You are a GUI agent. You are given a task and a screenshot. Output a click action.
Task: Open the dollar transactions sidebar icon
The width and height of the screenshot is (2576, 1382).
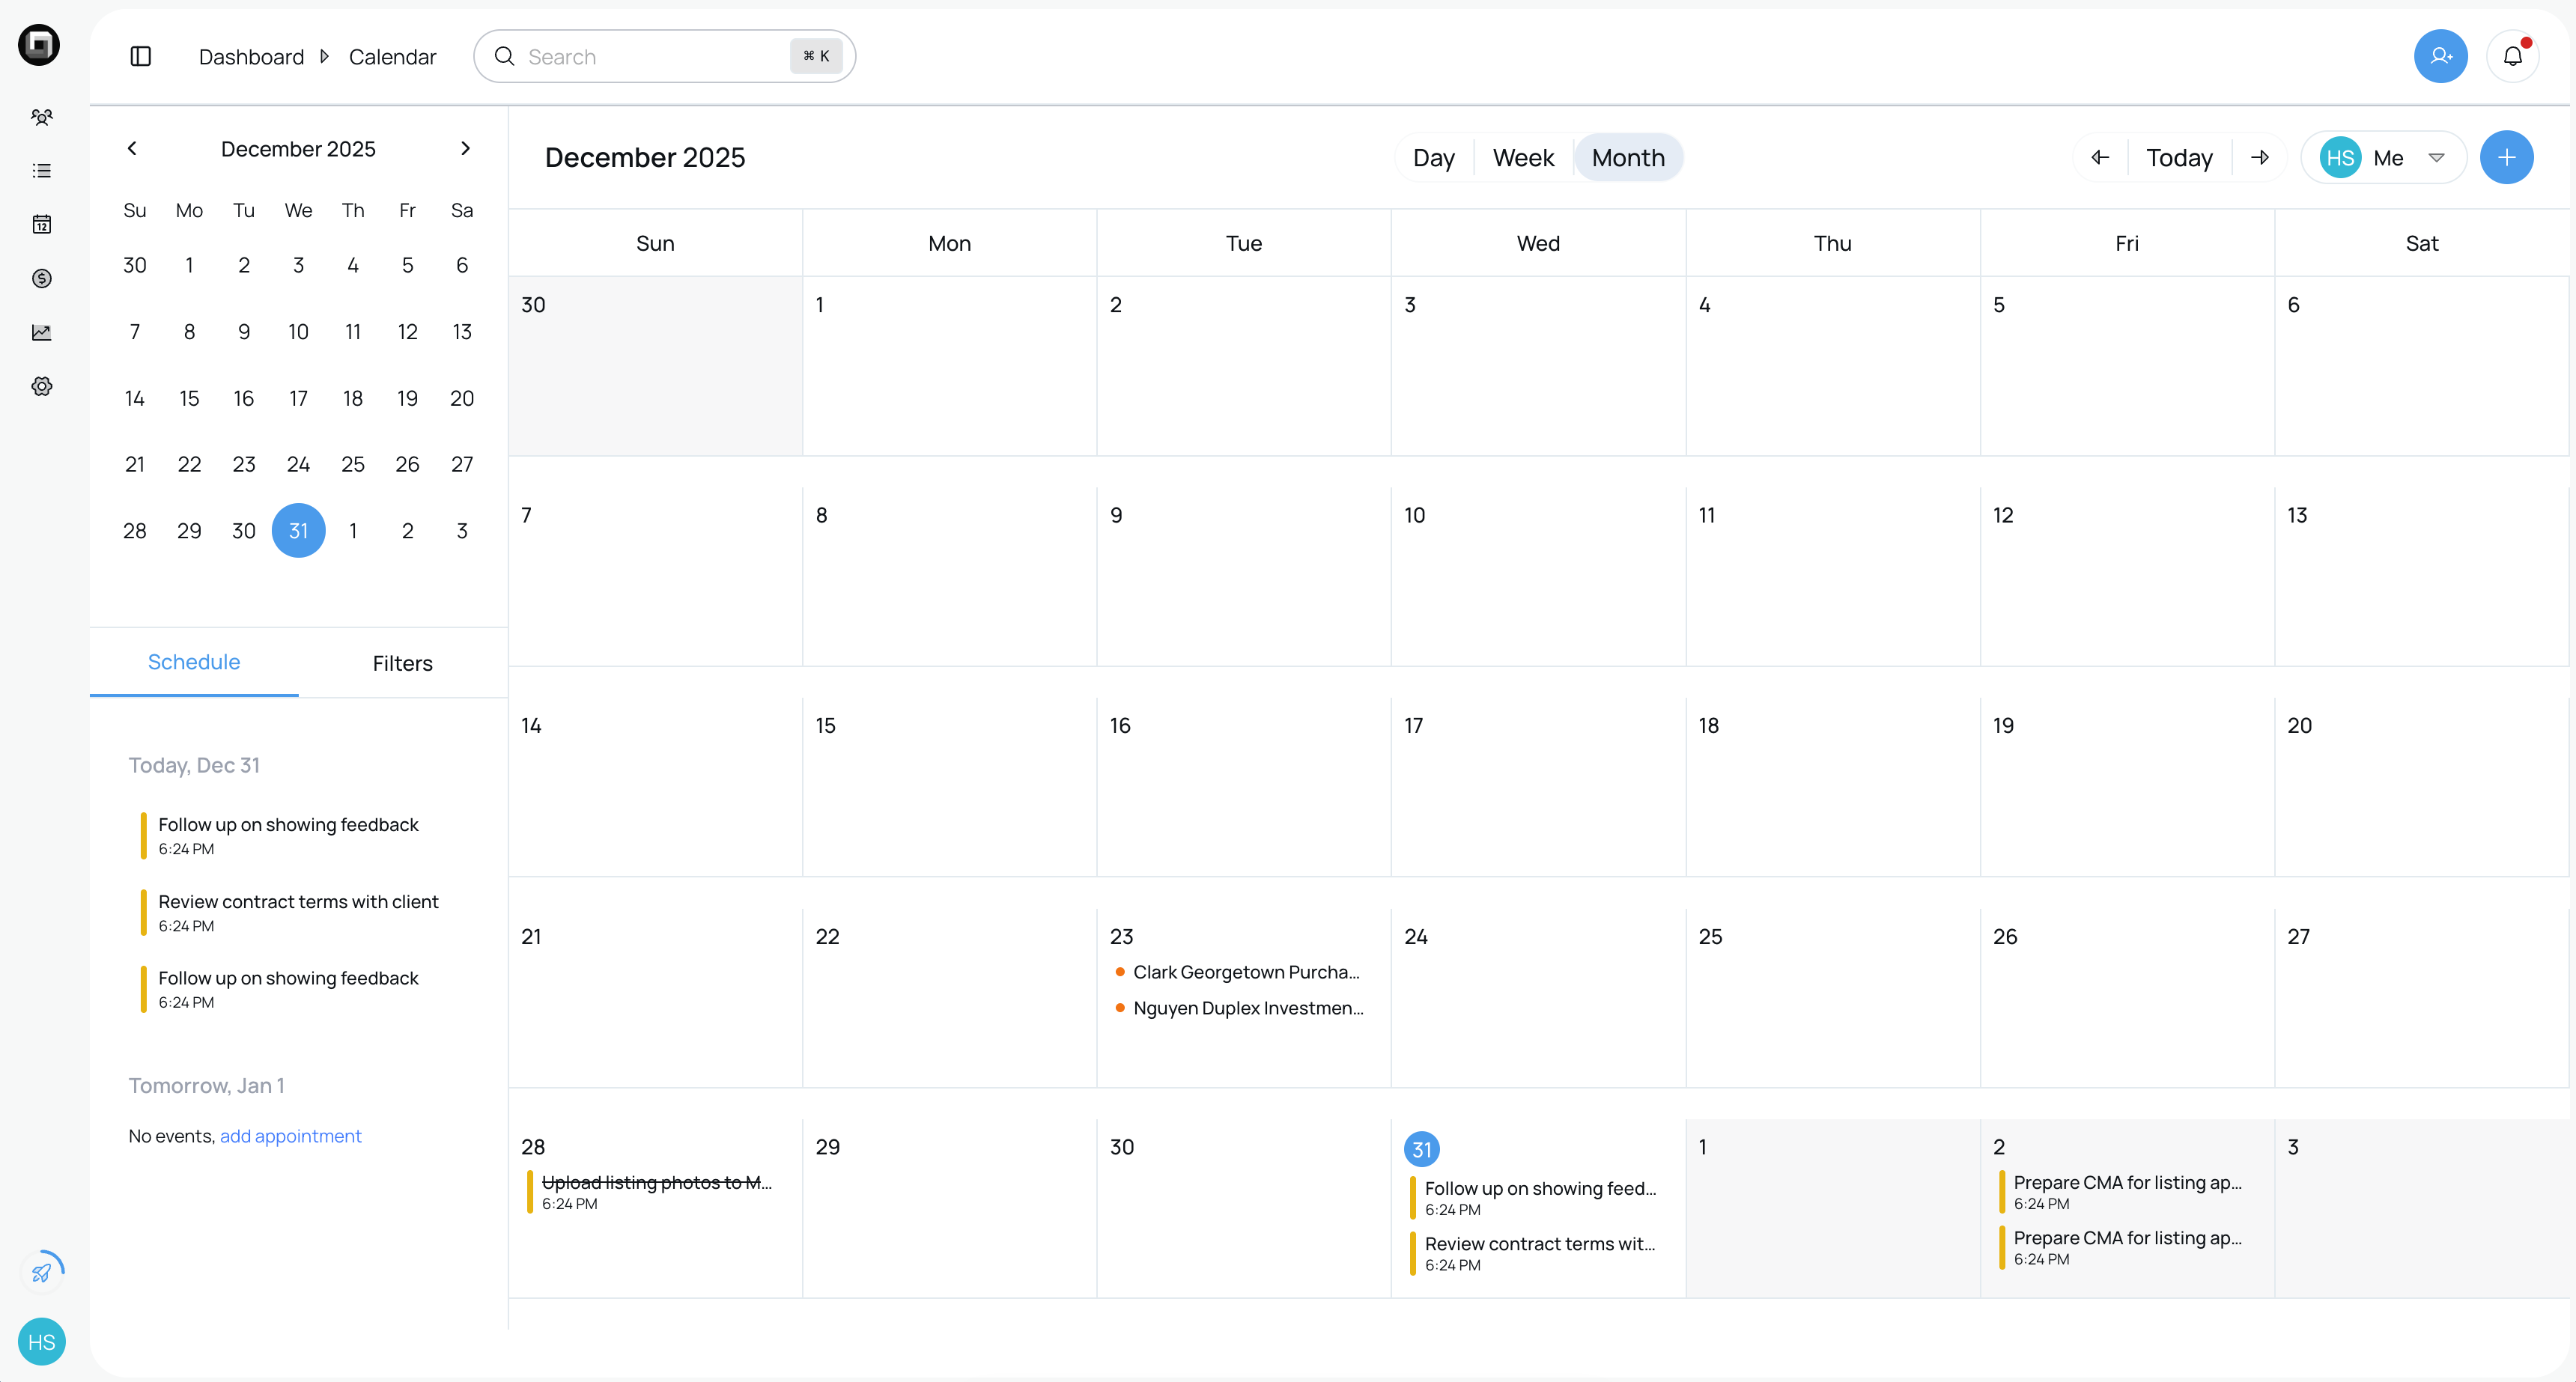[41, 278]
